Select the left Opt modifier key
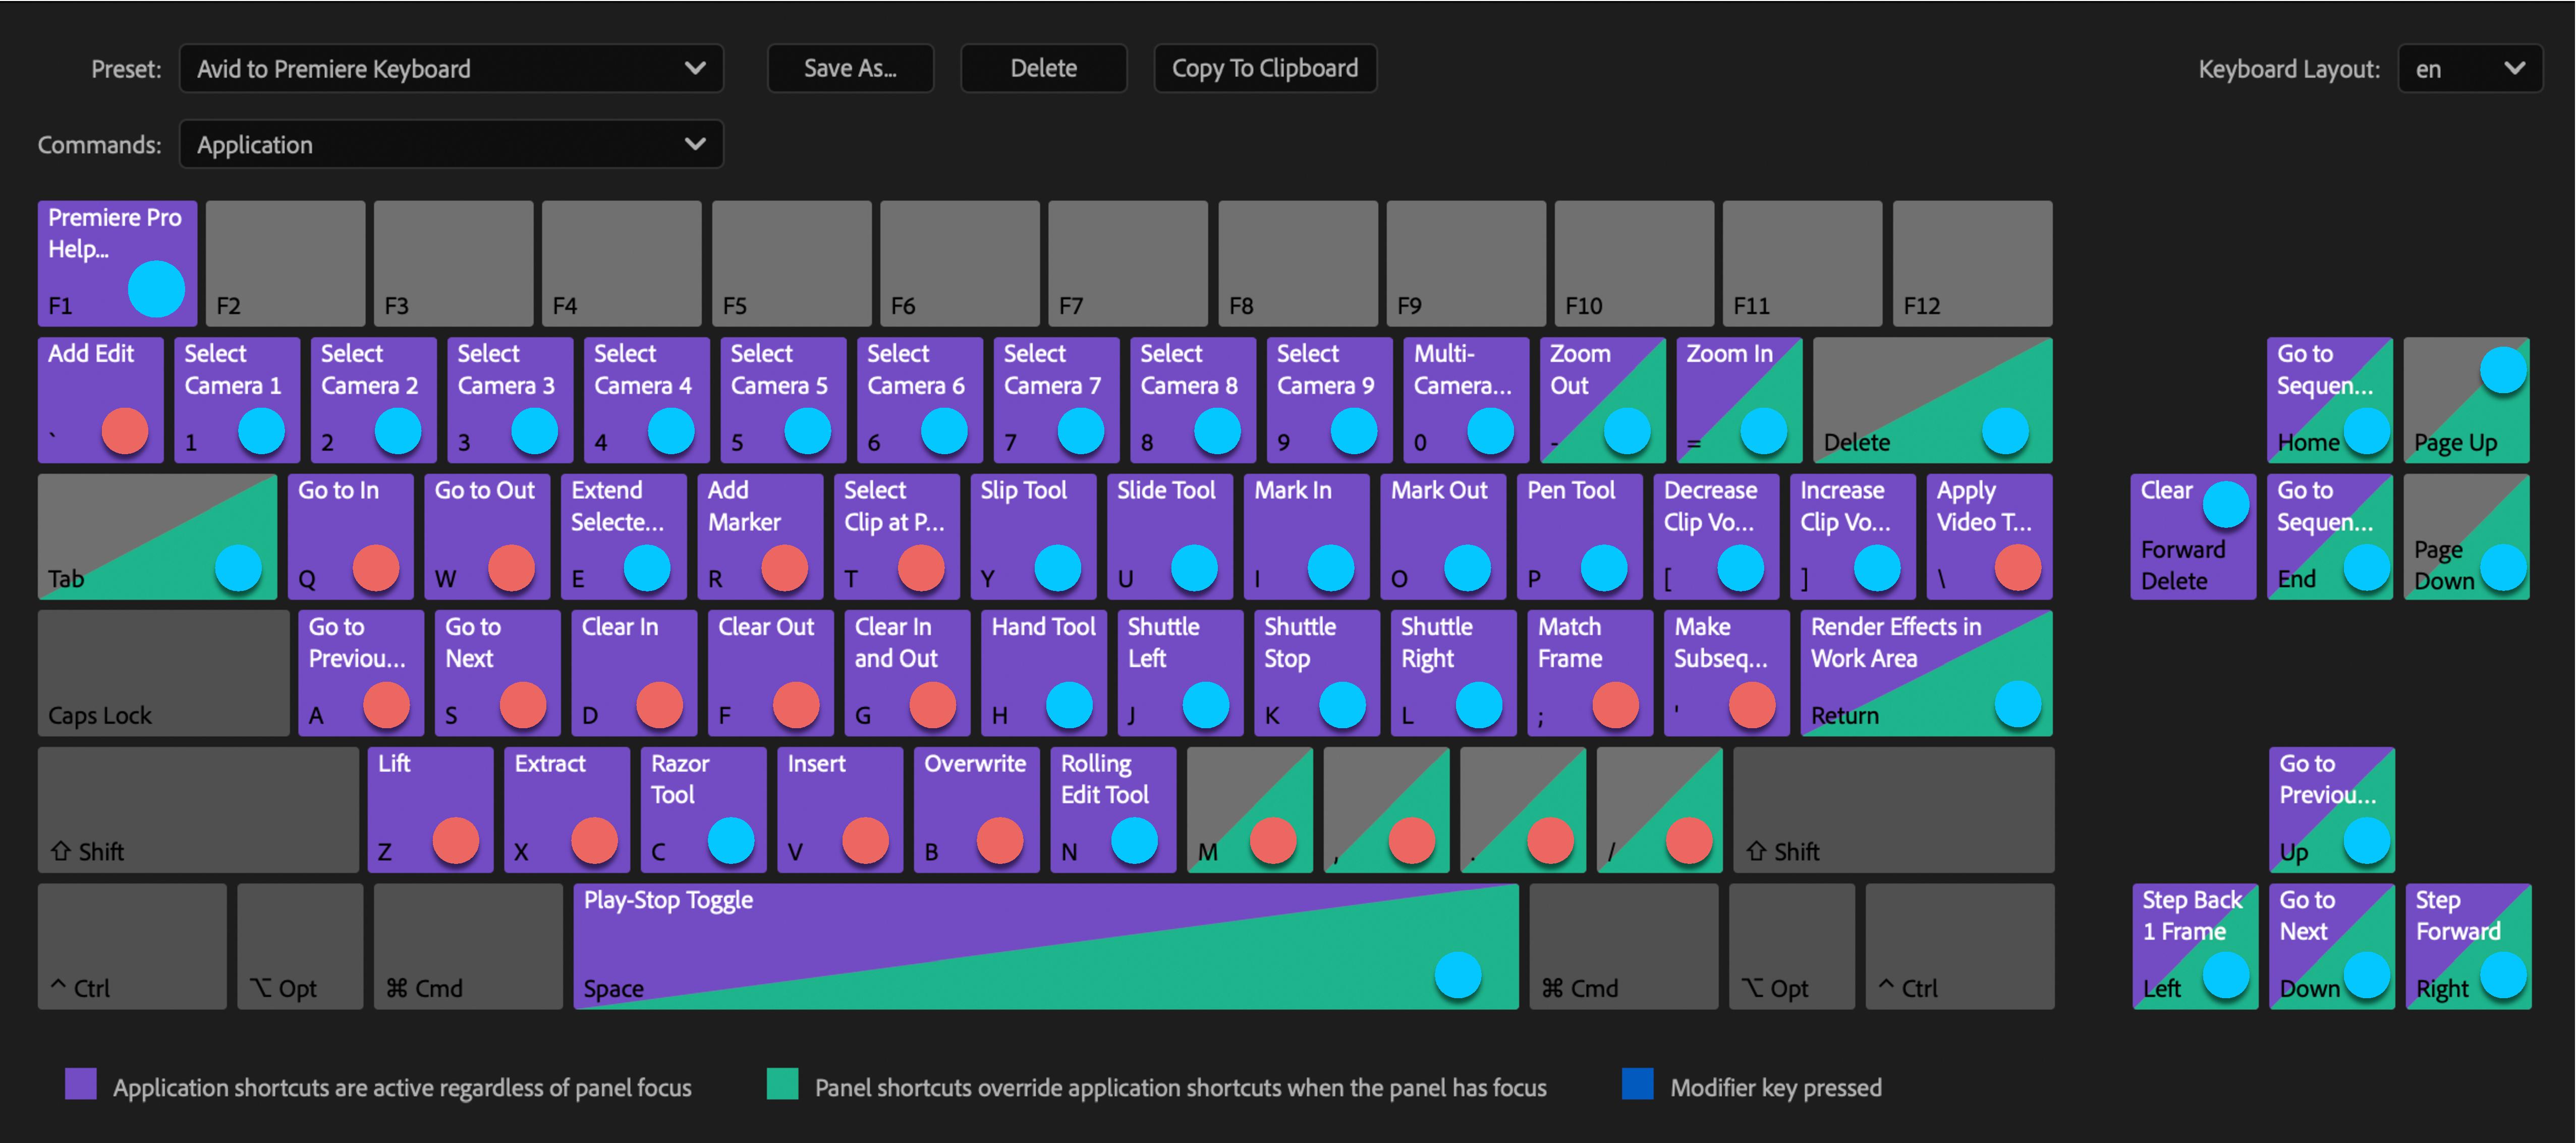The image size is (2576, 1143). pyautogui.click(x=300, y=946)
